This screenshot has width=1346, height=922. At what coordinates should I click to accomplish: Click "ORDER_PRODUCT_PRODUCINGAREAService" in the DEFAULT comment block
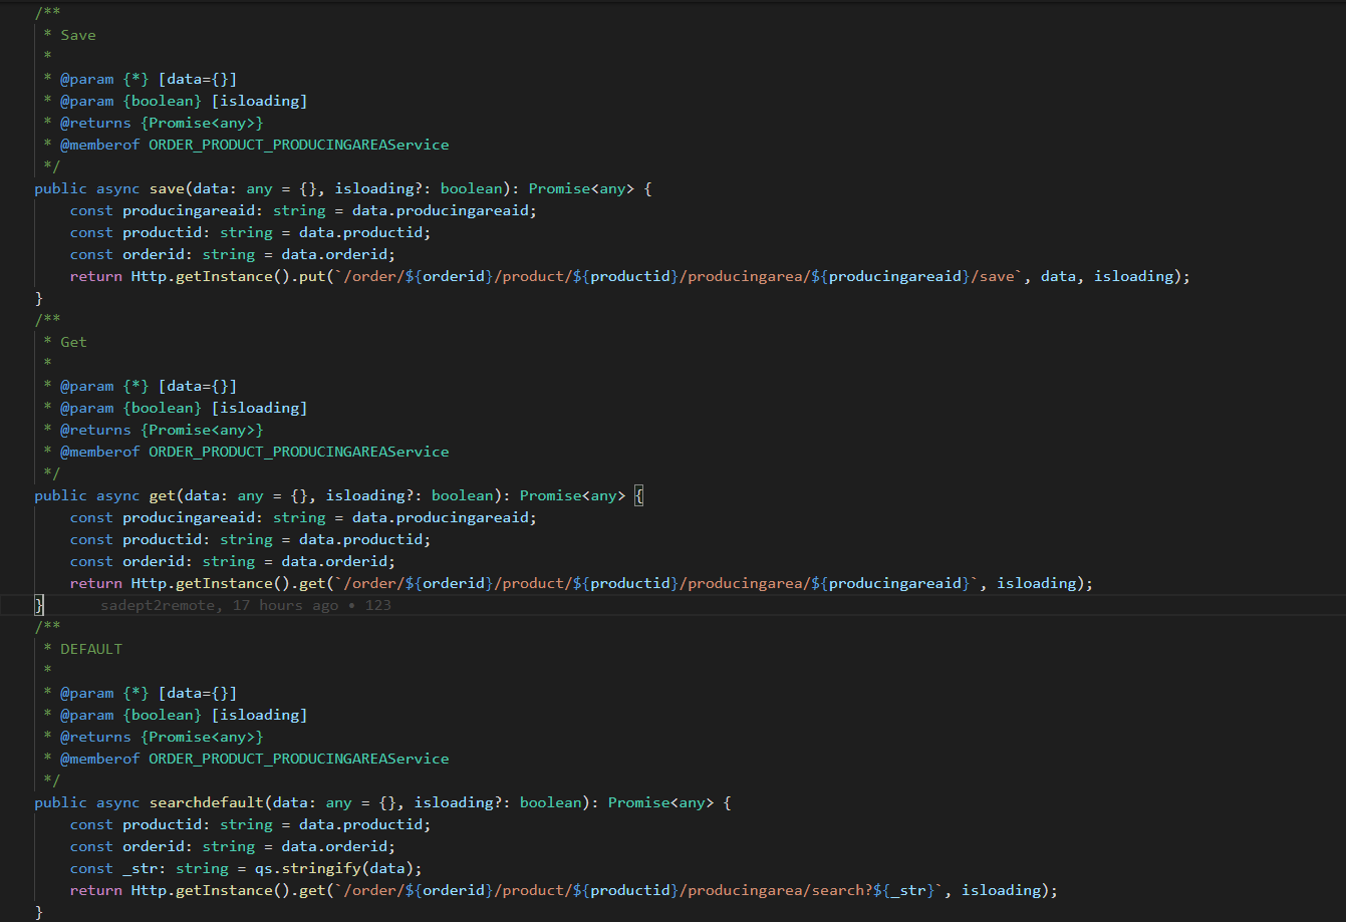pos(299,759)
